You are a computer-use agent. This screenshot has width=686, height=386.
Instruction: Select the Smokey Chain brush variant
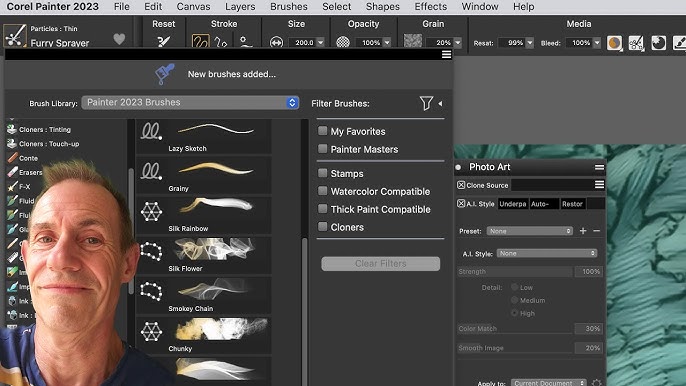pos(203,295)
